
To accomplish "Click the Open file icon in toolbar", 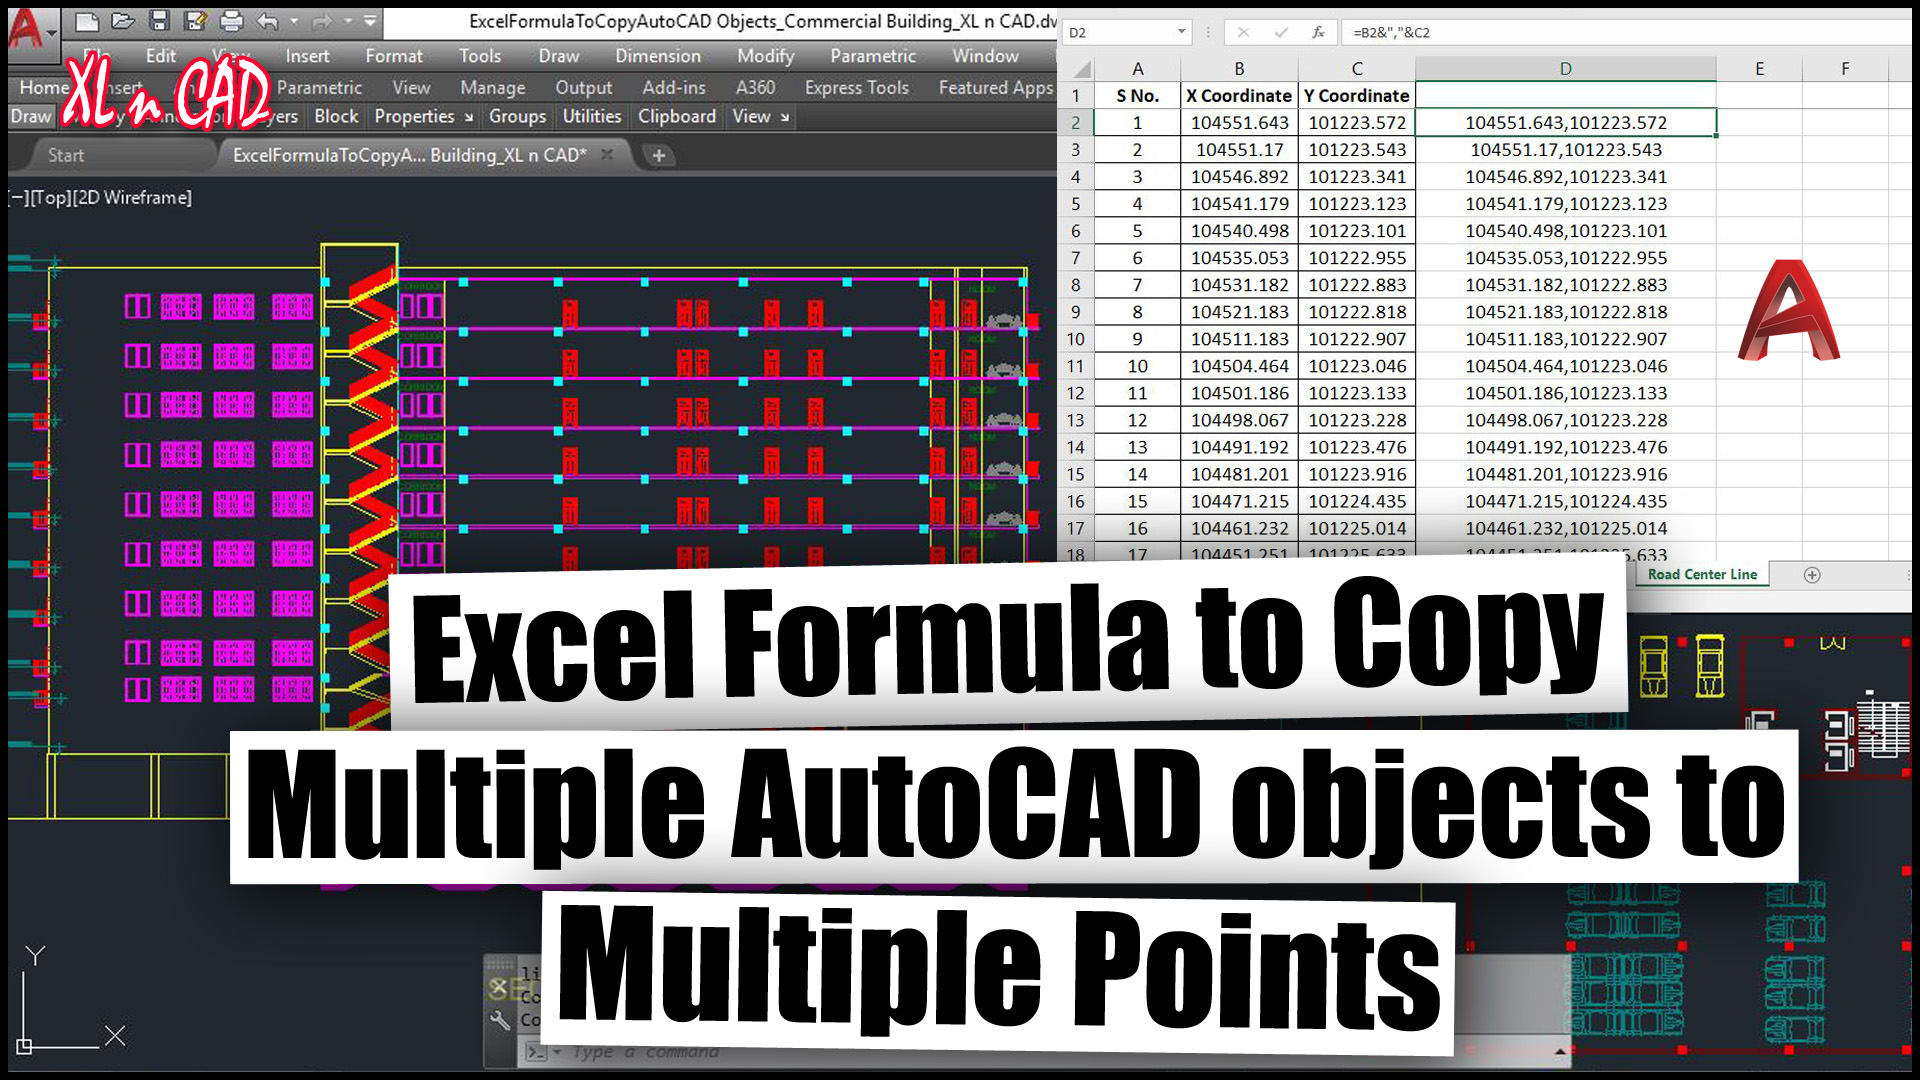I will coord(121,21).
